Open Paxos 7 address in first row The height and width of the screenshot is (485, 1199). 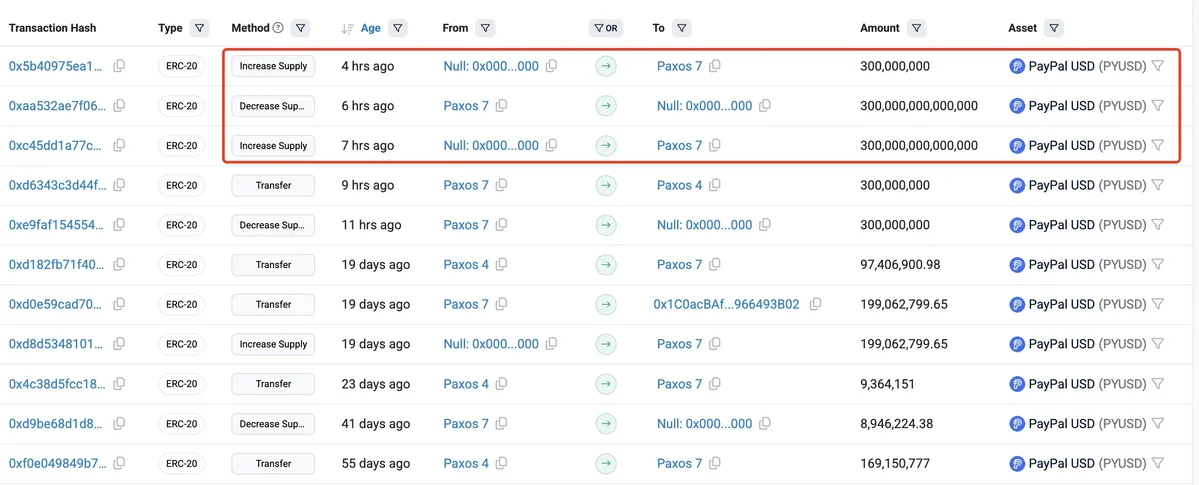click(679, 66)
